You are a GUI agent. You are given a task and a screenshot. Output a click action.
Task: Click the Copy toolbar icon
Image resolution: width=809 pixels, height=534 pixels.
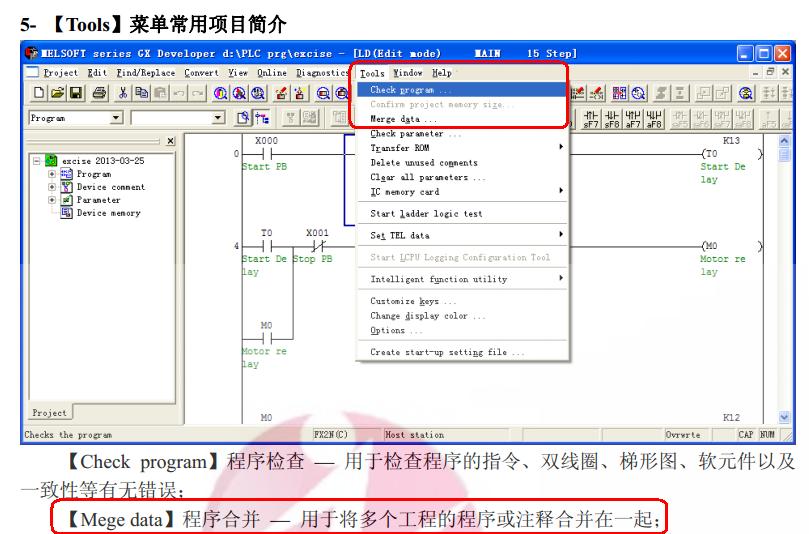(x=139, y=93)
